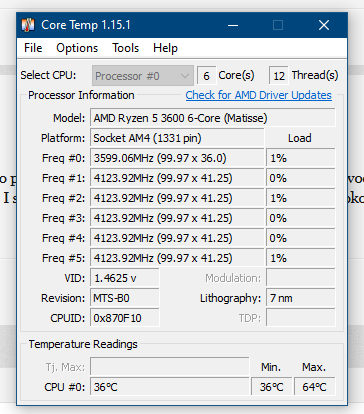The height and width of the screenshot is (414, 364).
Task: Open the Tools menu
Action: click(125, 48)
